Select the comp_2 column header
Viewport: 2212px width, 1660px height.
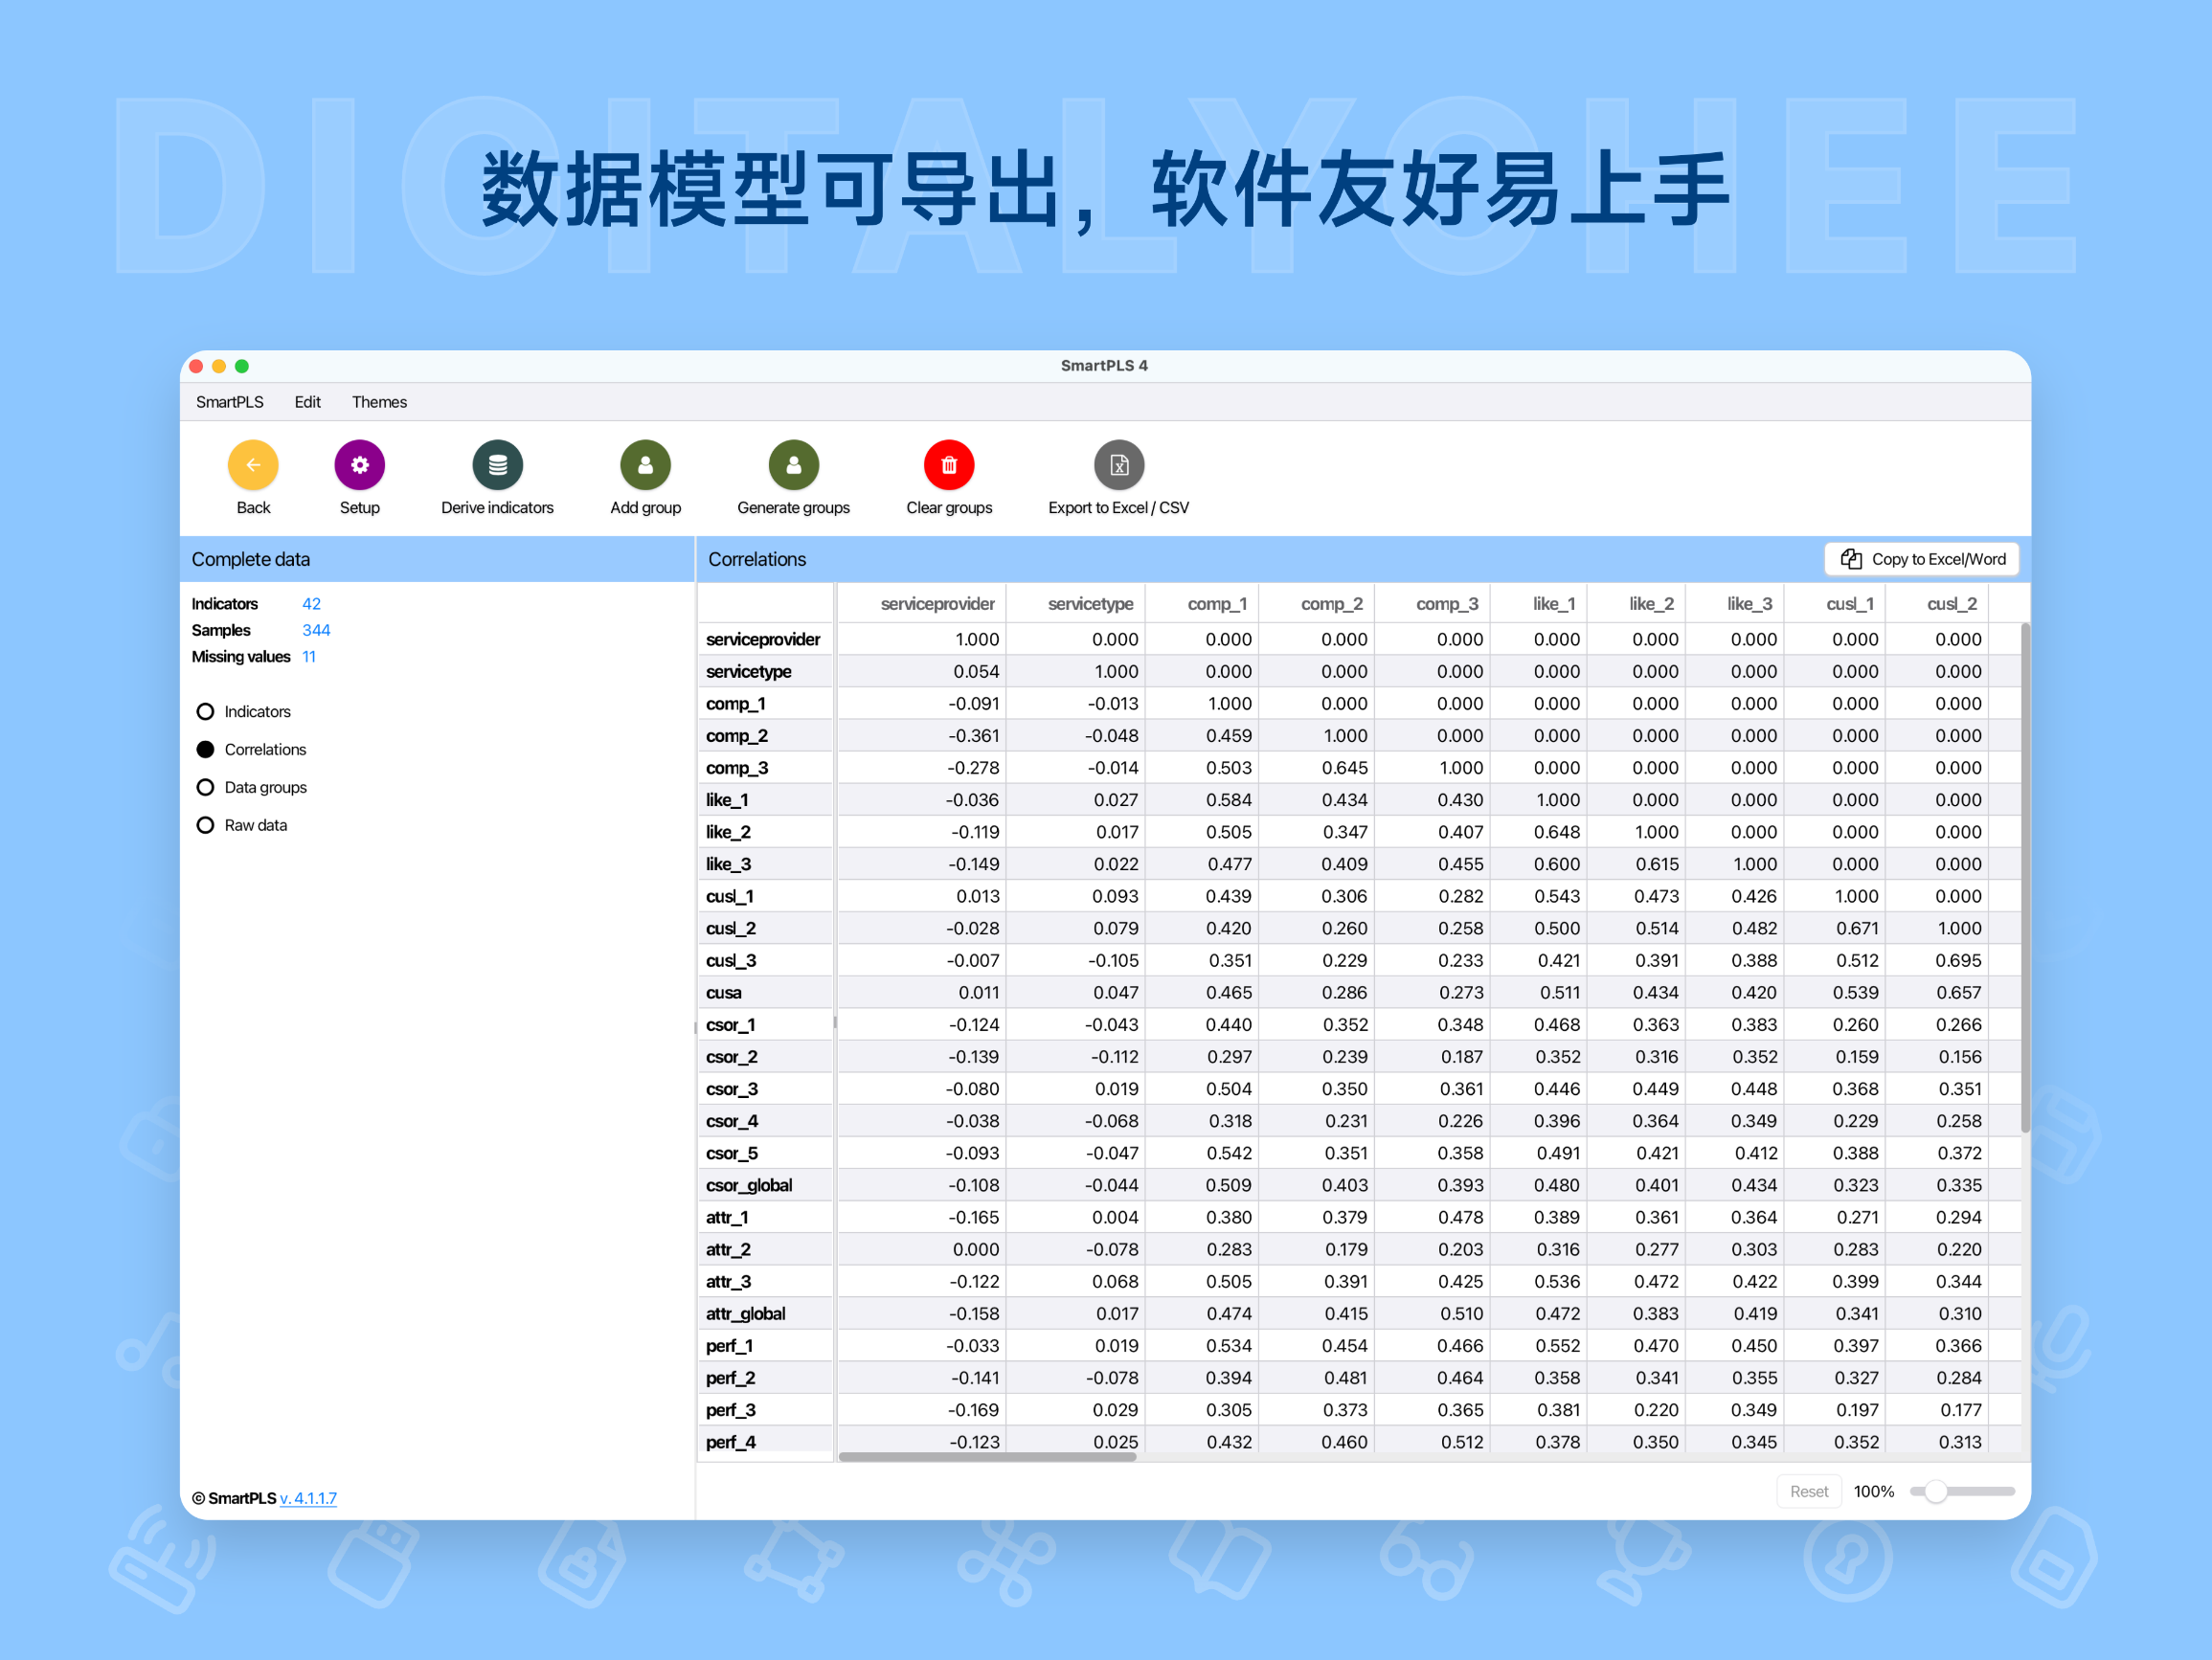1331,603
